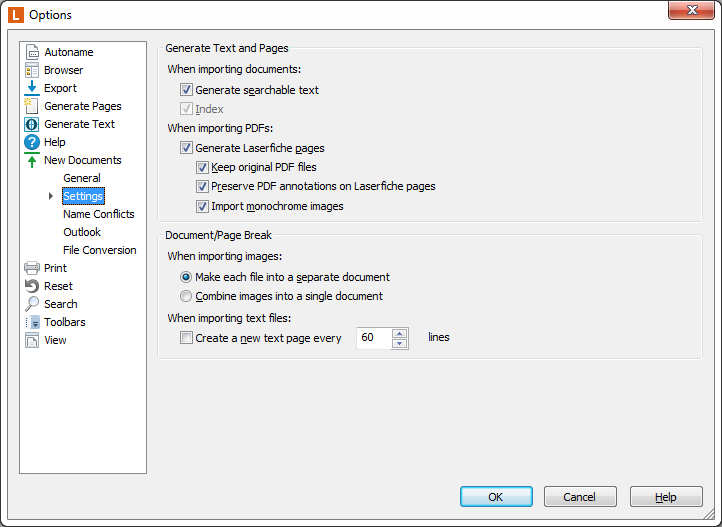Click the Cancel button

click(580, 497)
